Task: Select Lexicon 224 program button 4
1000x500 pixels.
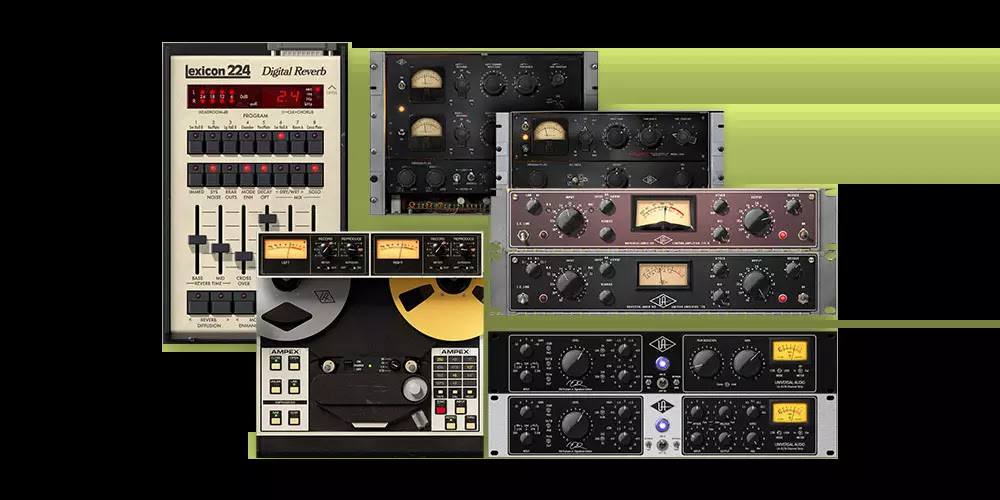Action: pyautogui.click(x=247, y=142)
